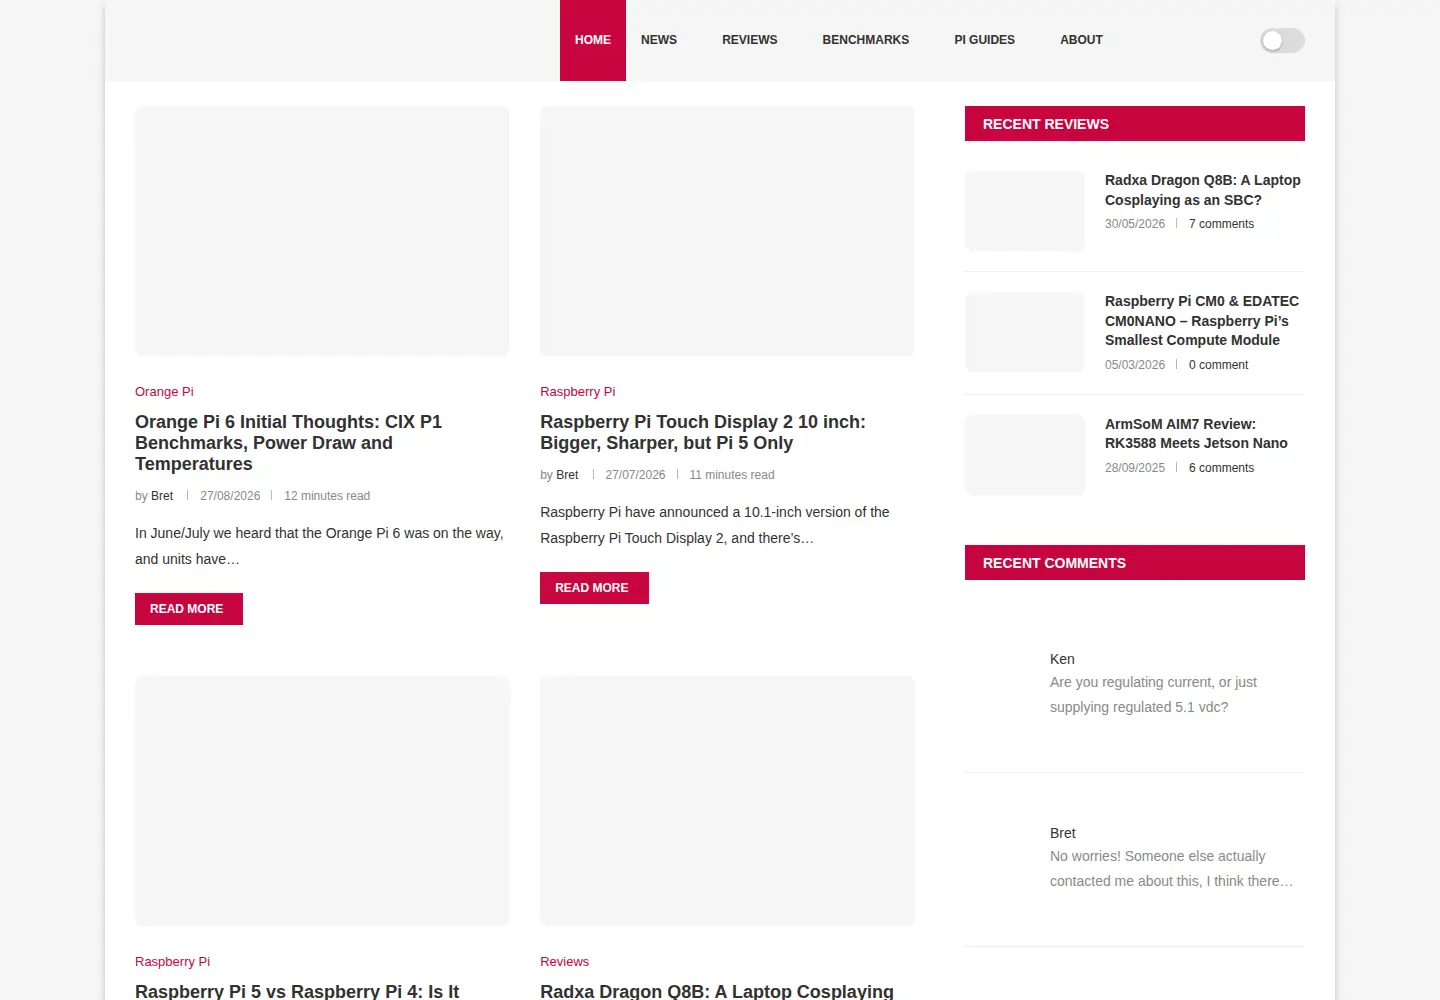Viewport: 1440px width, 1000px height.
Task: Open the Reviews category label above Radxa article
Action: click(565, 962)
